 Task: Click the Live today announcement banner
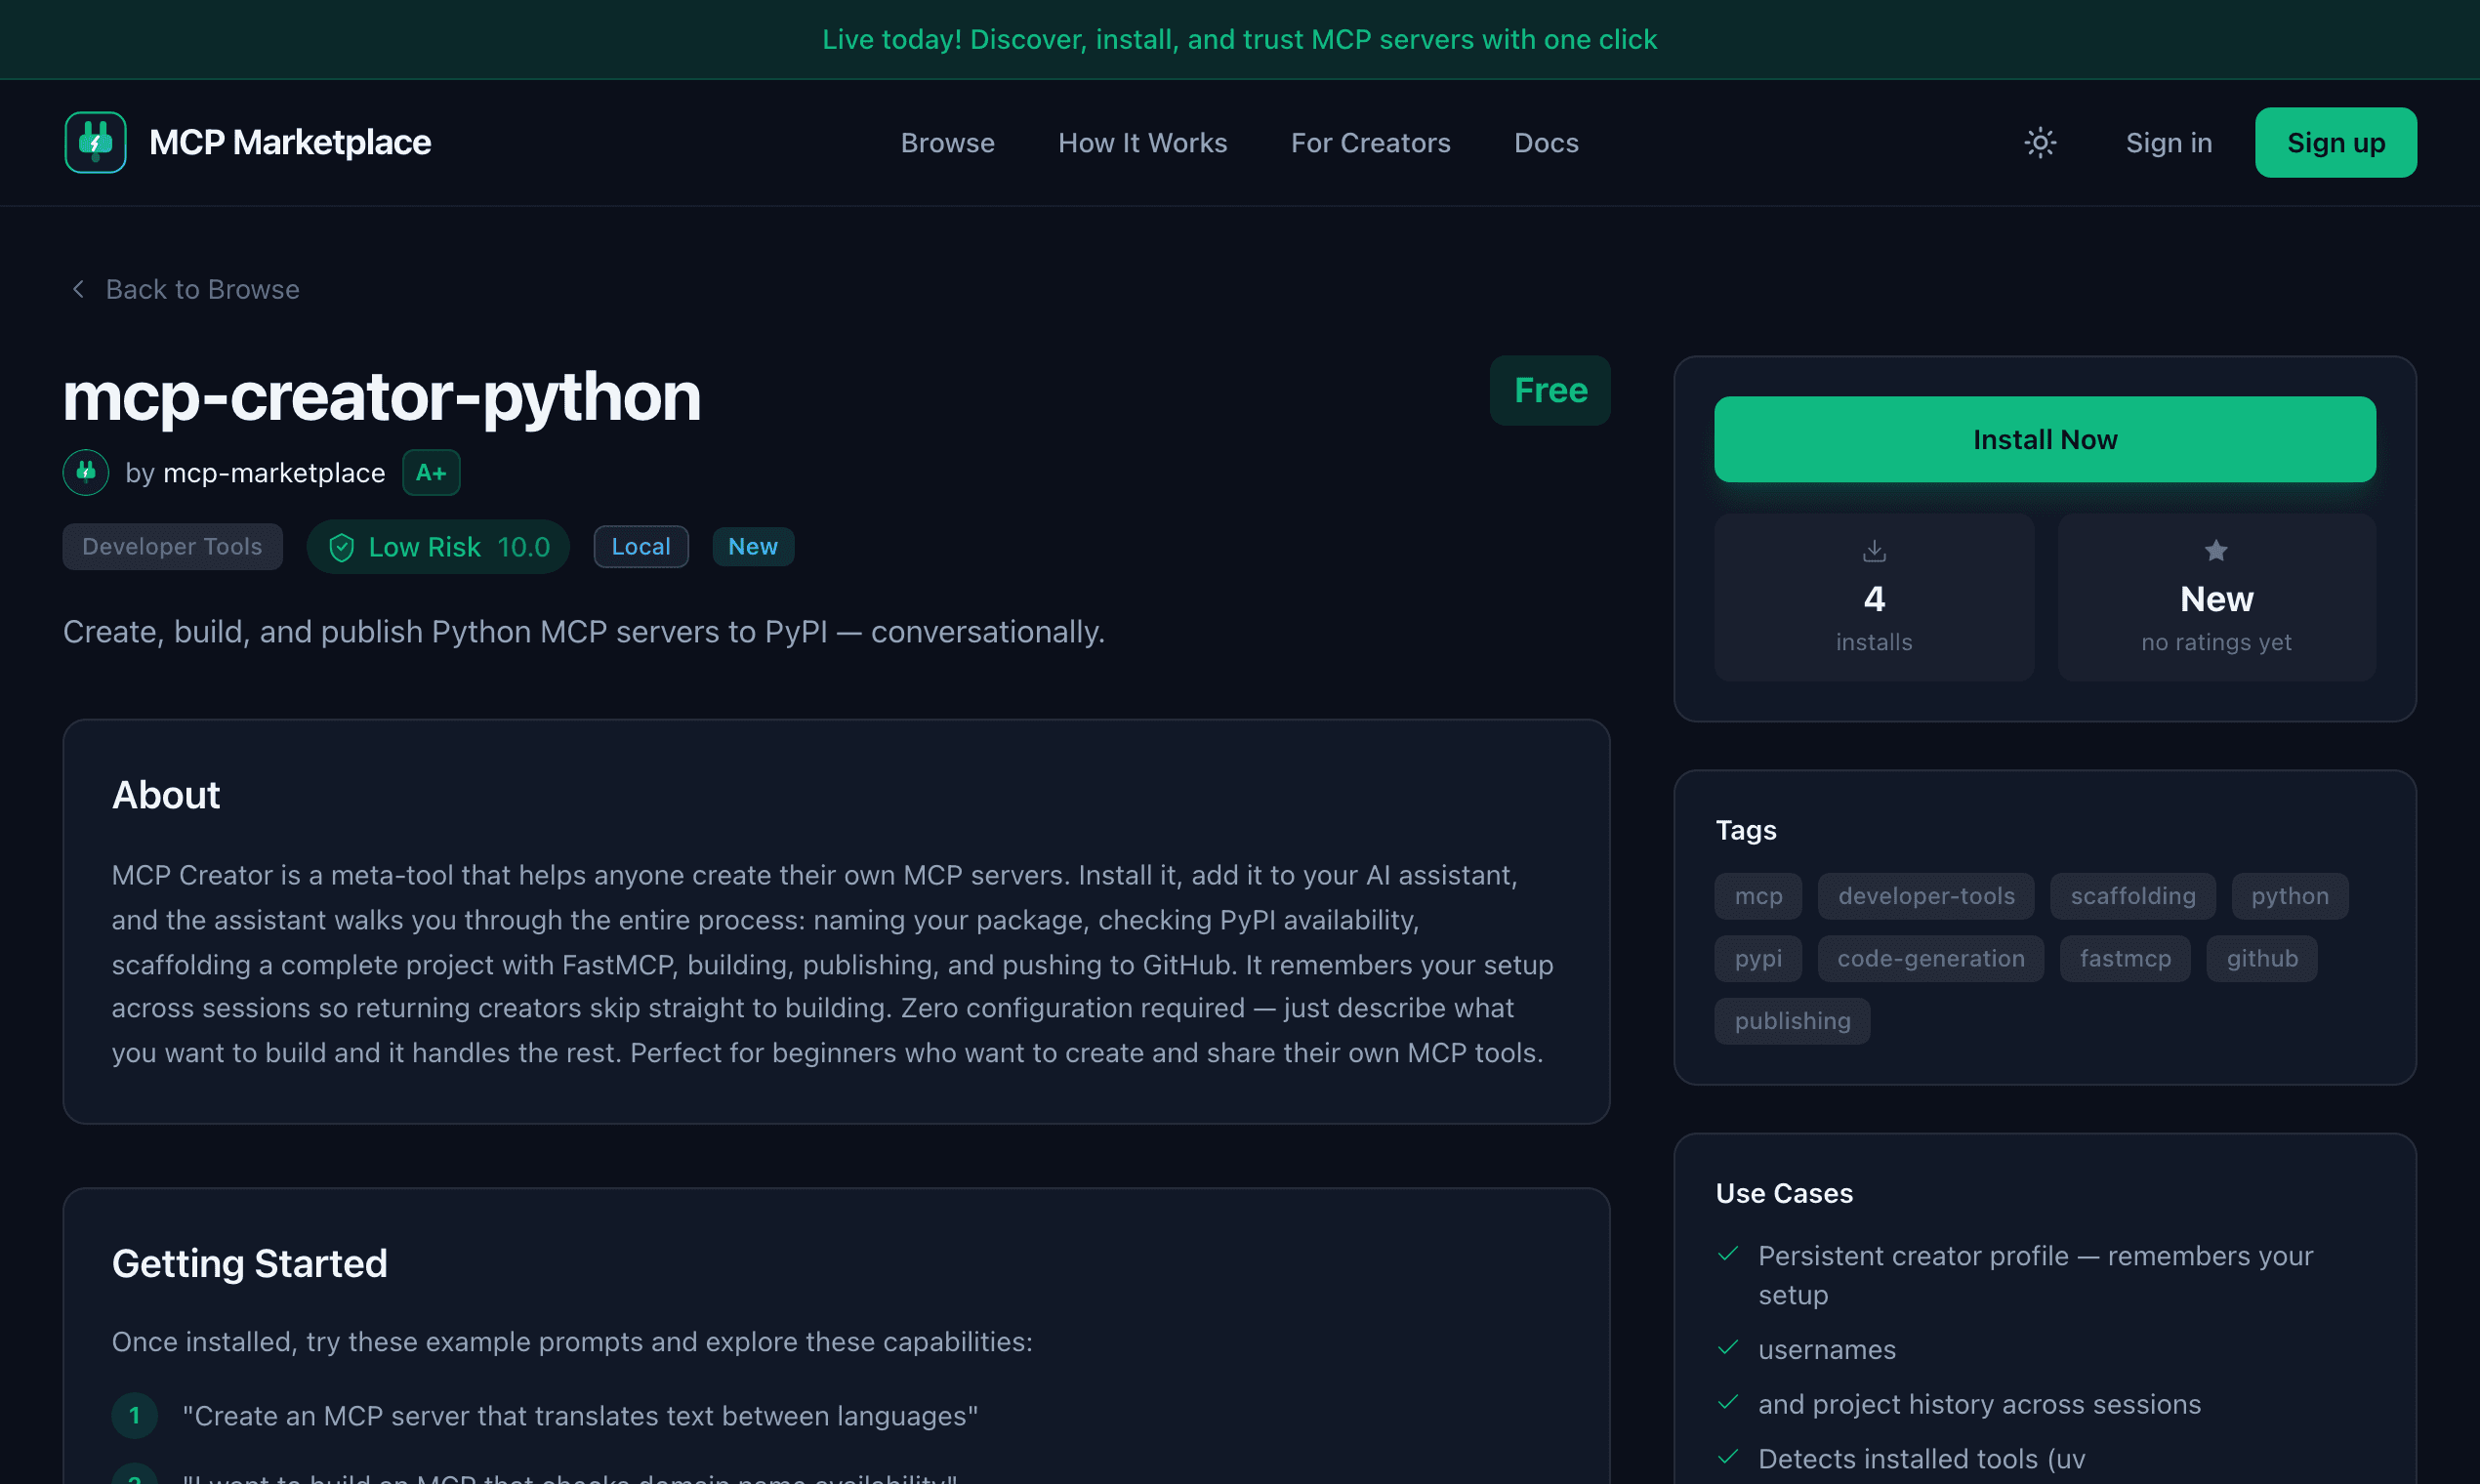click(x=1239, y=39)
